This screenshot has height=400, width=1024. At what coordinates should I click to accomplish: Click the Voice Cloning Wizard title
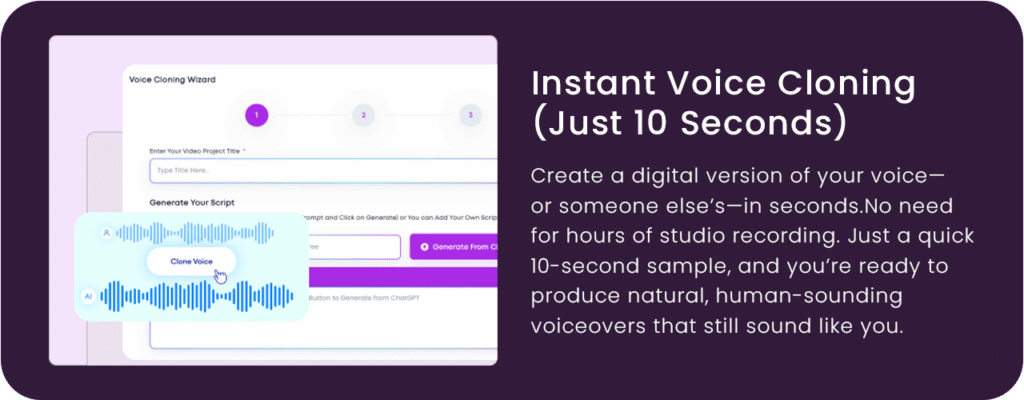[172, 80]
